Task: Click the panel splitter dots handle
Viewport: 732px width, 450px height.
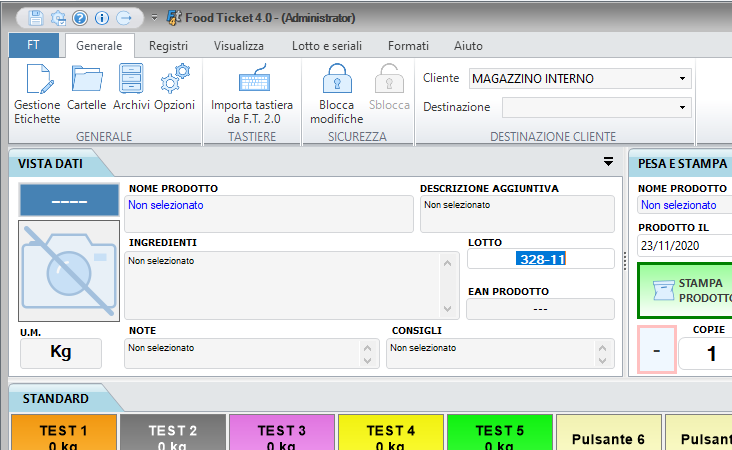Action: click(x=625, y=261)
